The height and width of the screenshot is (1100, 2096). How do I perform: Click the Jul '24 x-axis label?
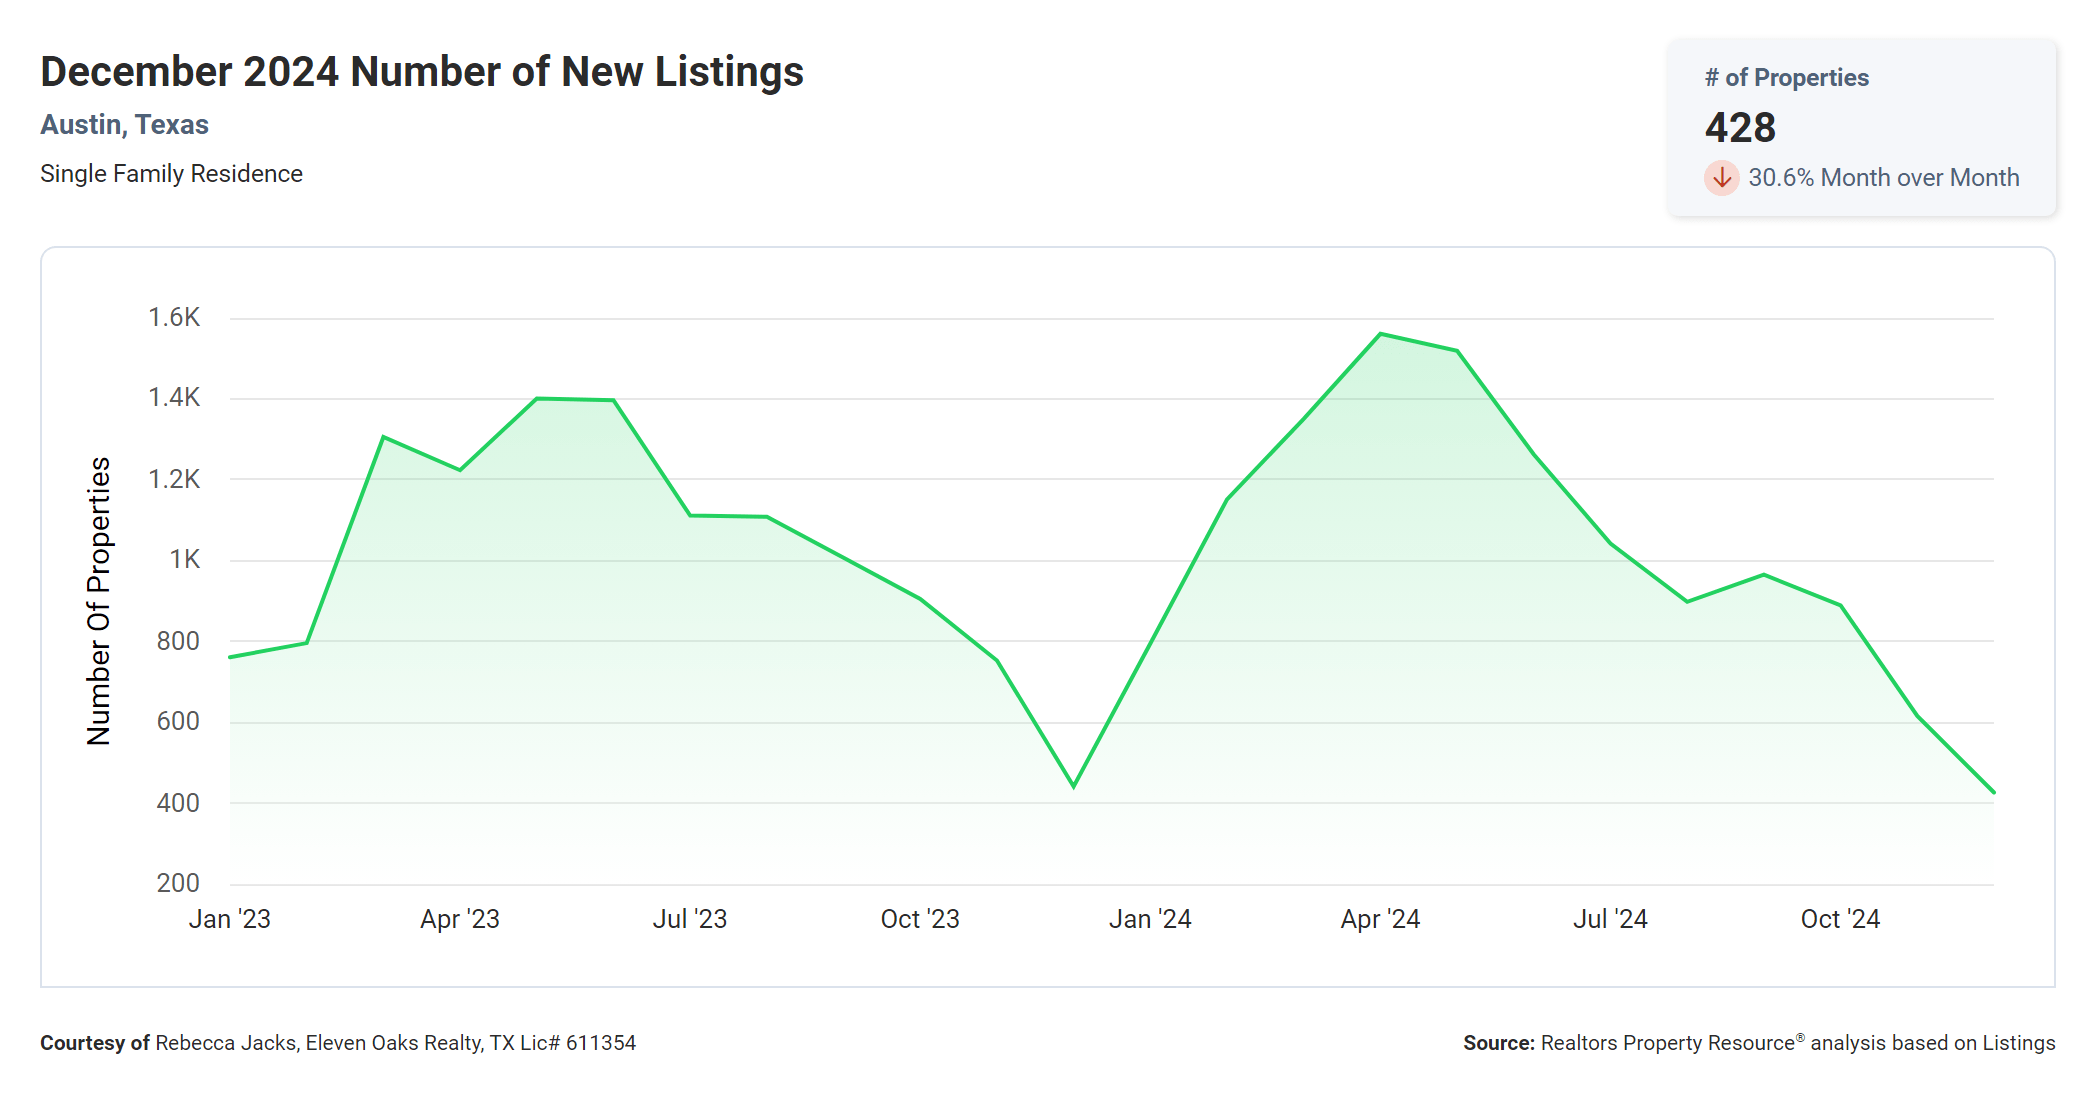point(1610,919)
